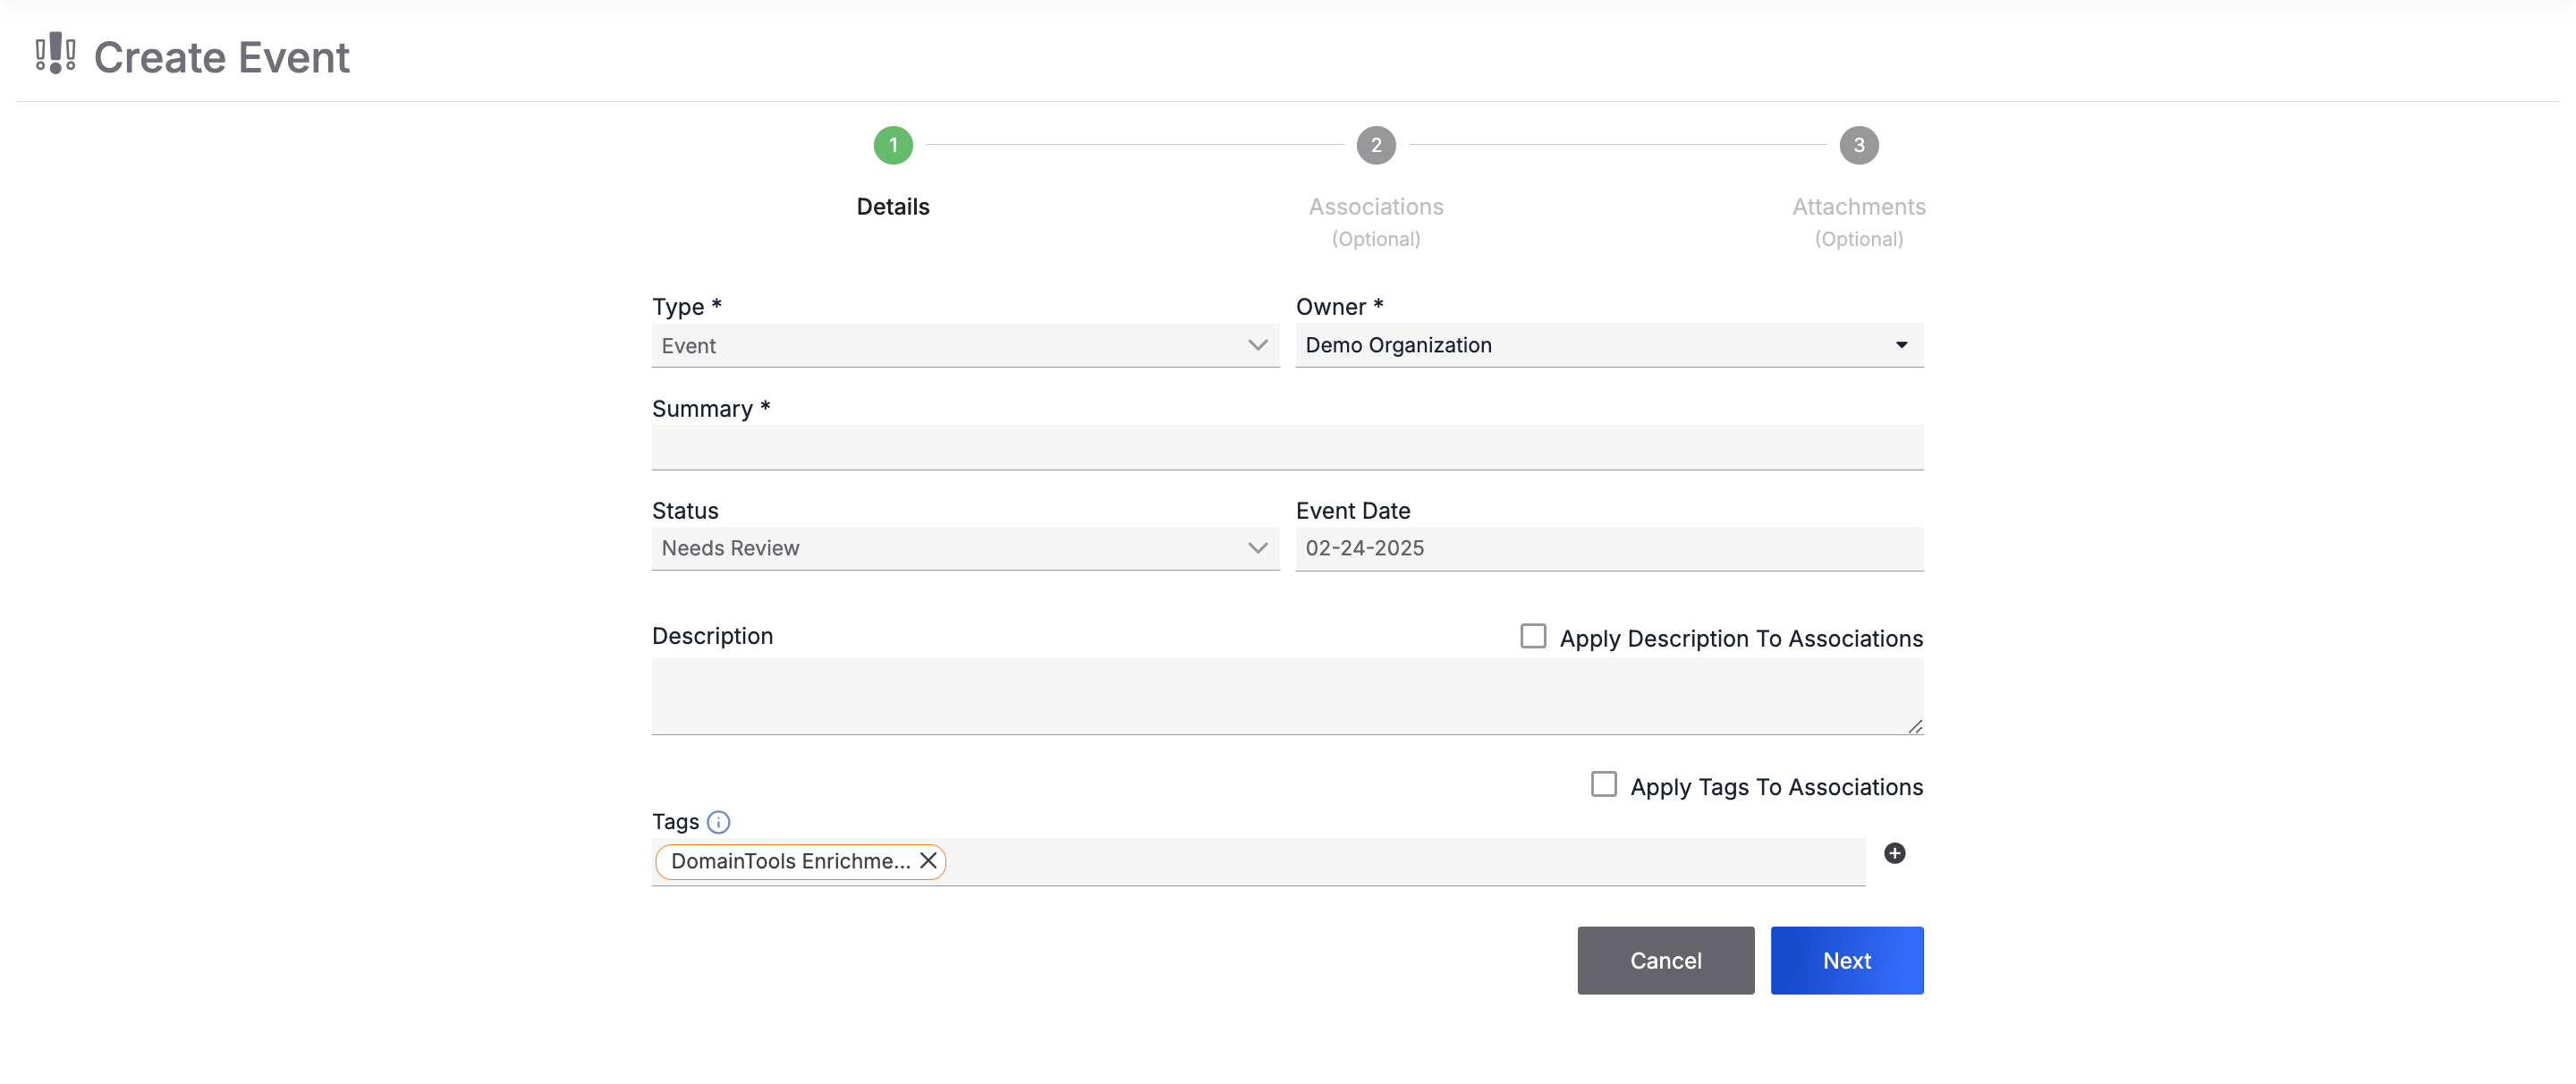2576x1084 pixels.
Task: Click the Event Date field
Action: pos(1609,549)
